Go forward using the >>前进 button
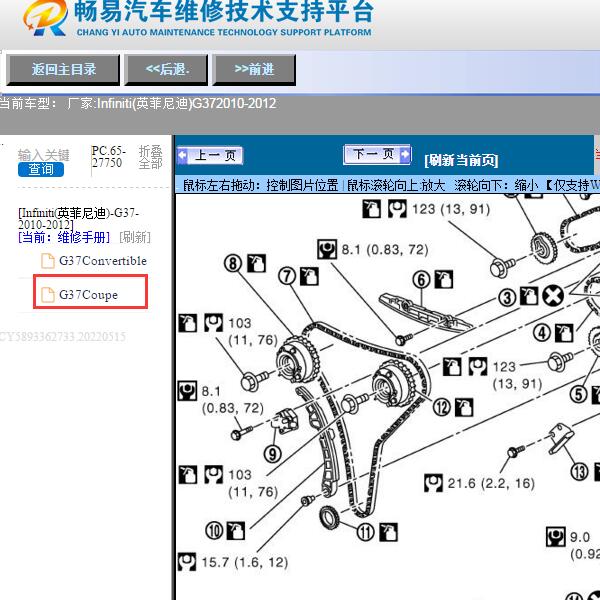 point(254,70)
